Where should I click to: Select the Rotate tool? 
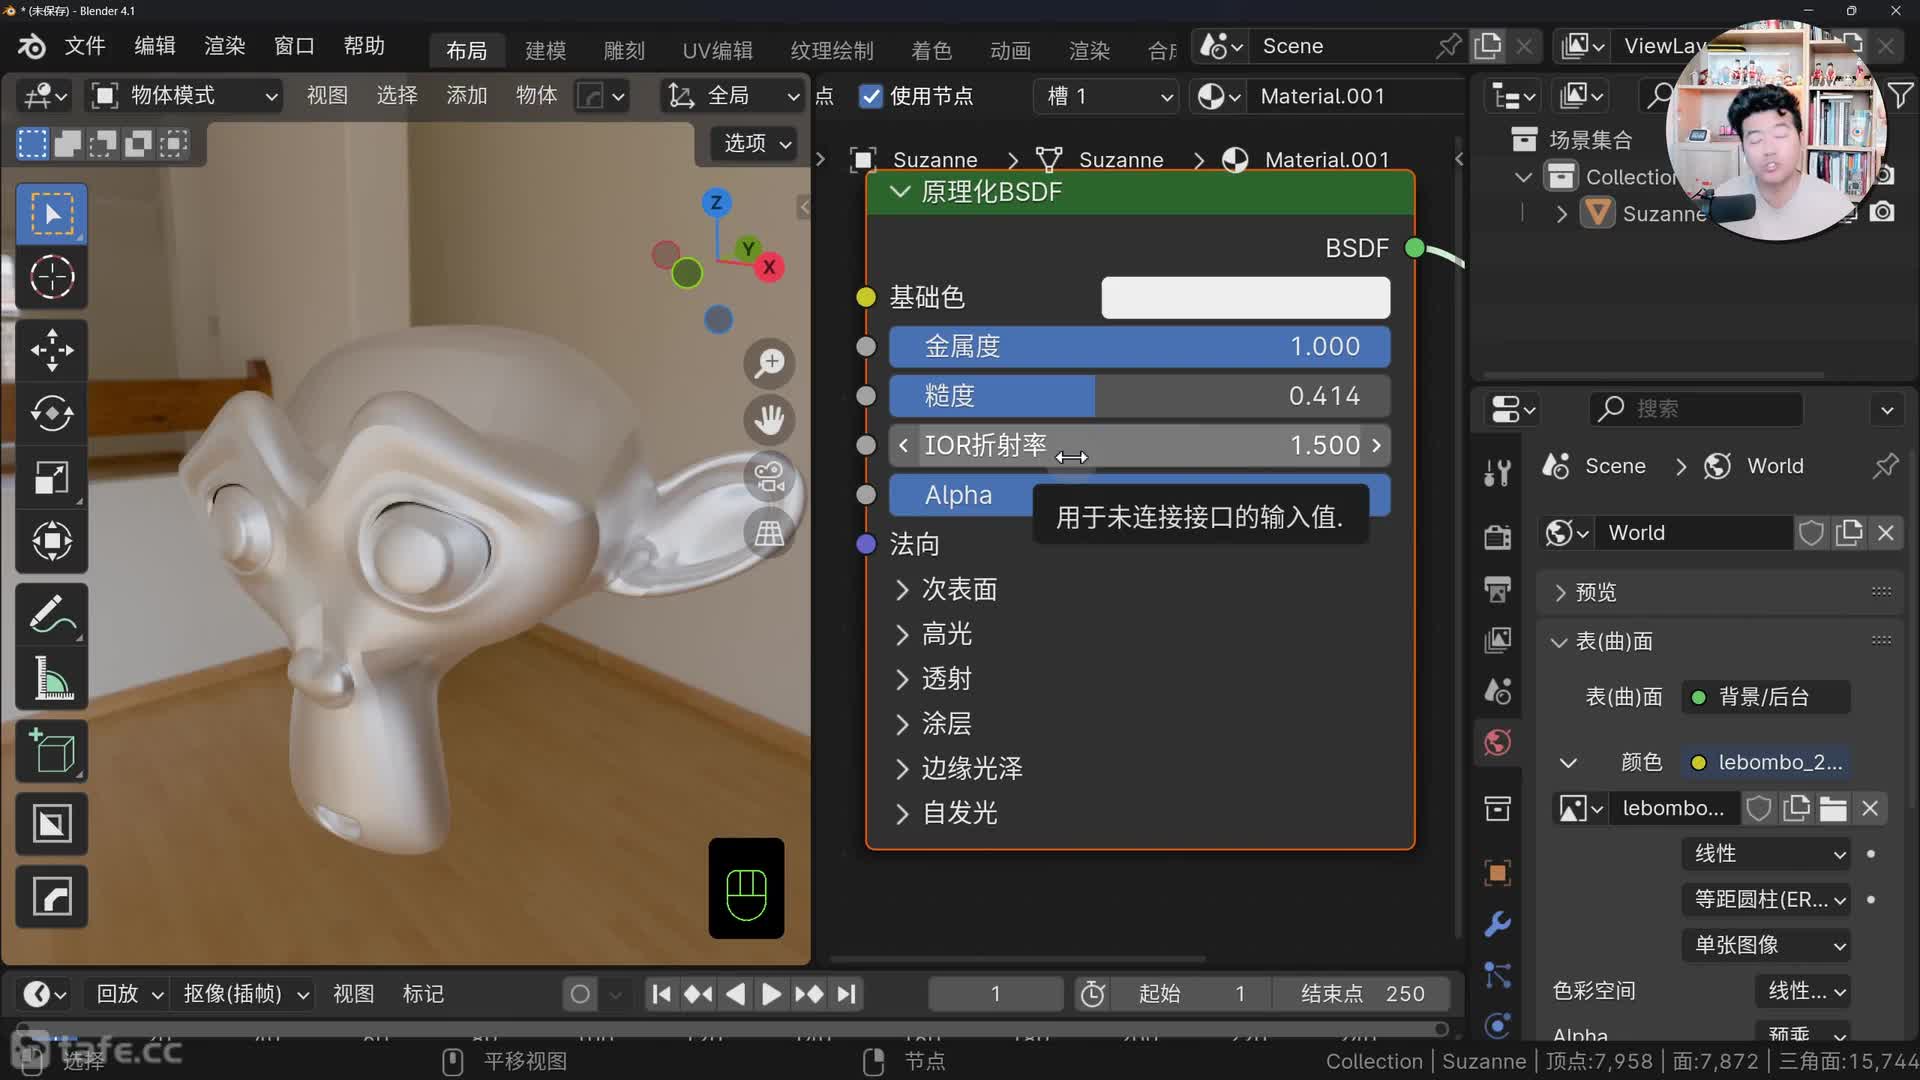coord(51,413)
